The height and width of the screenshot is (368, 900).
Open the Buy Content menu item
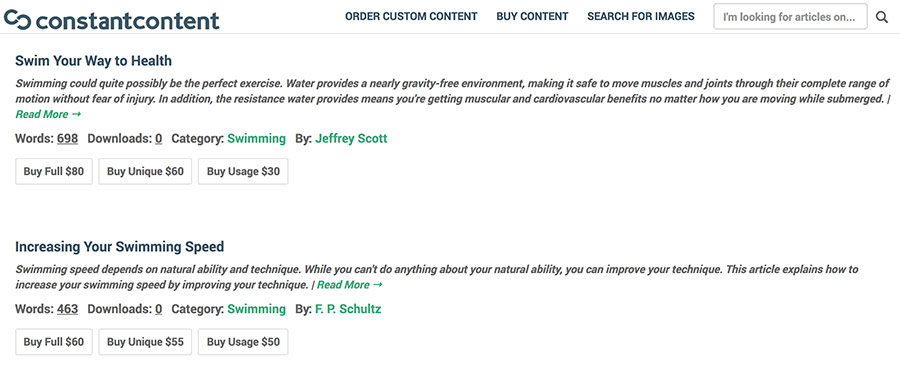(532, 17)
